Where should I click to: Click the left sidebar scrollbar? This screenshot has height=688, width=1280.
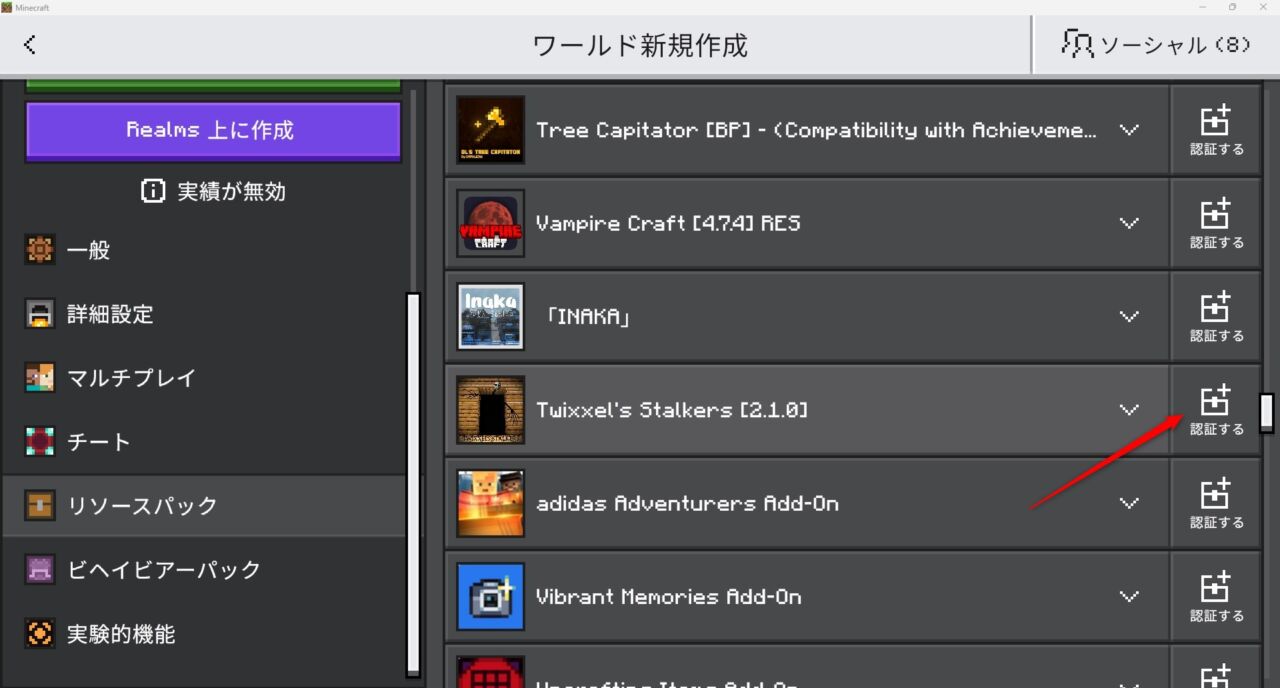(x=413, y=484)
